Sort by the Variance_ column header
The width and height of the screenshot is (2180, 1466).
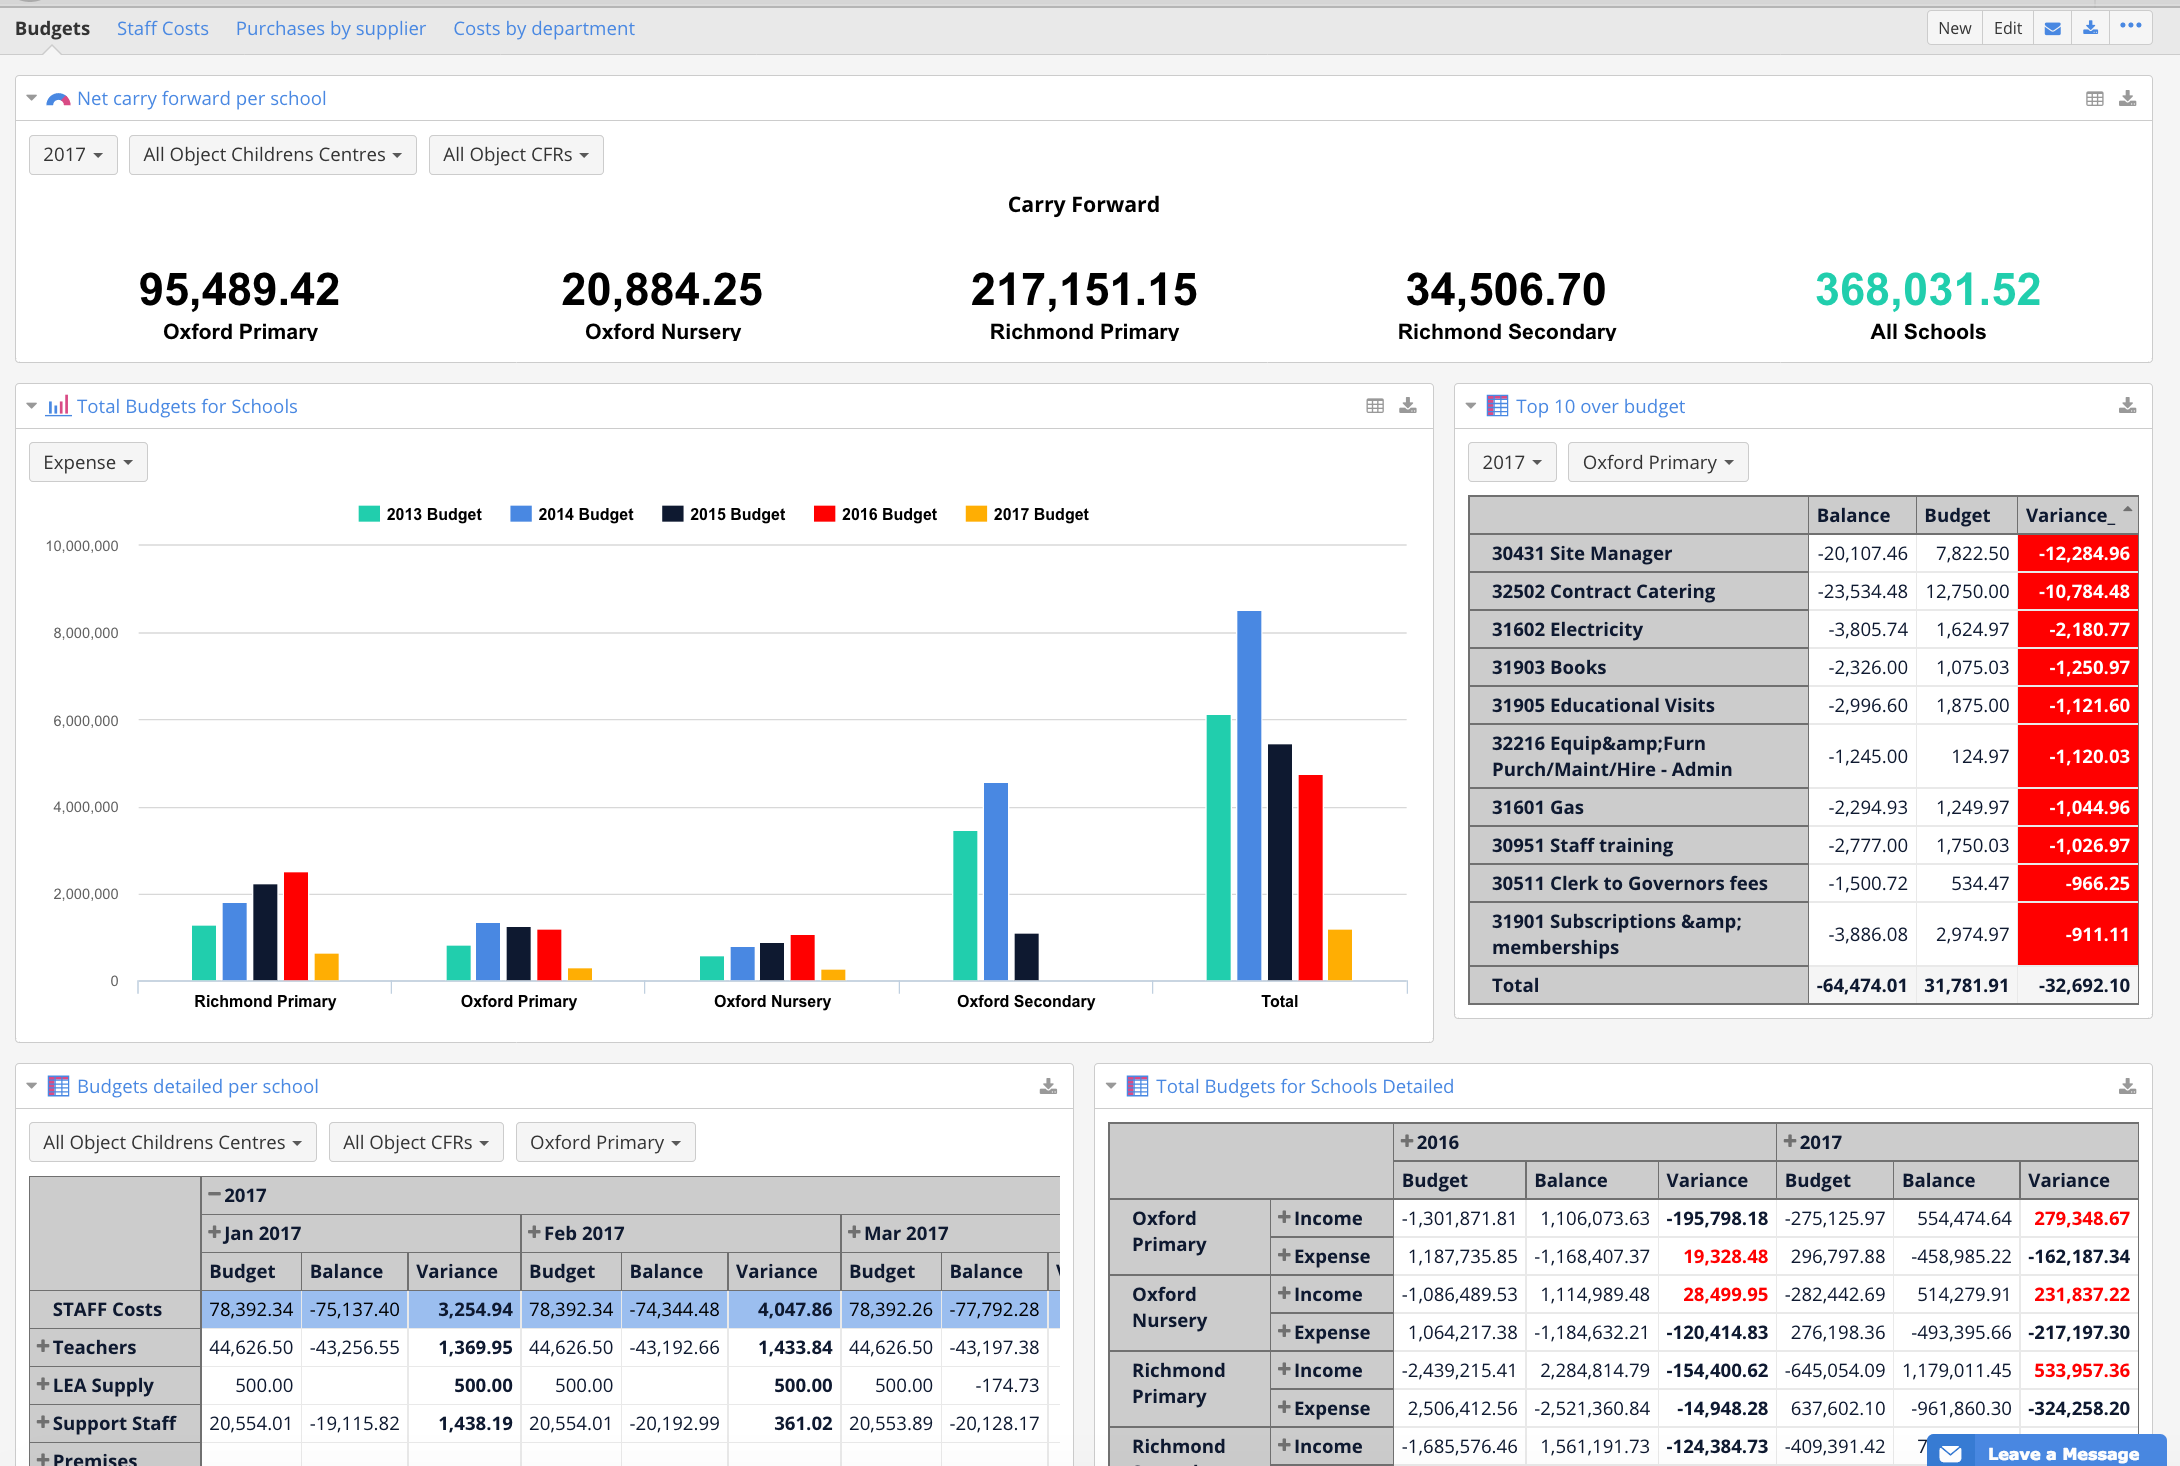point(2070,515)
